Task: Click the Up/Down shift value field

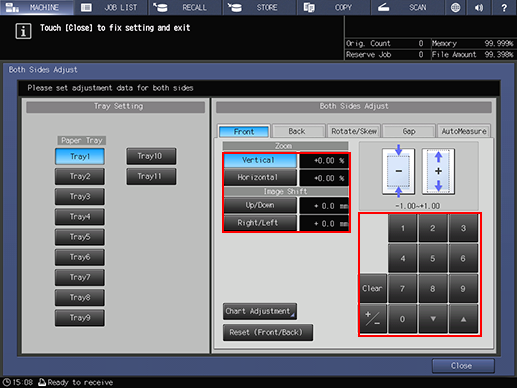Action: pyautogui.click(x=324, y=206)
